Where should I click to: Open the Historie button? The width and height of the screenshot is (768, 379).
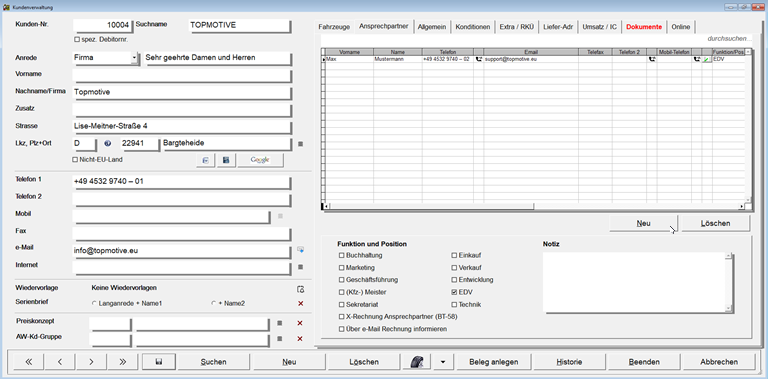tap(569, 362)
